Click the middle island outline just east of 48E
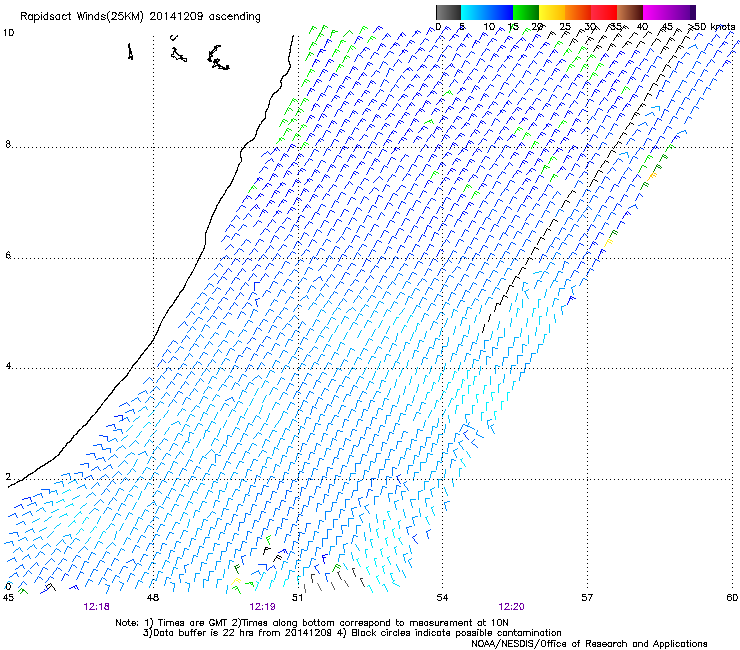 pos(178,54)
